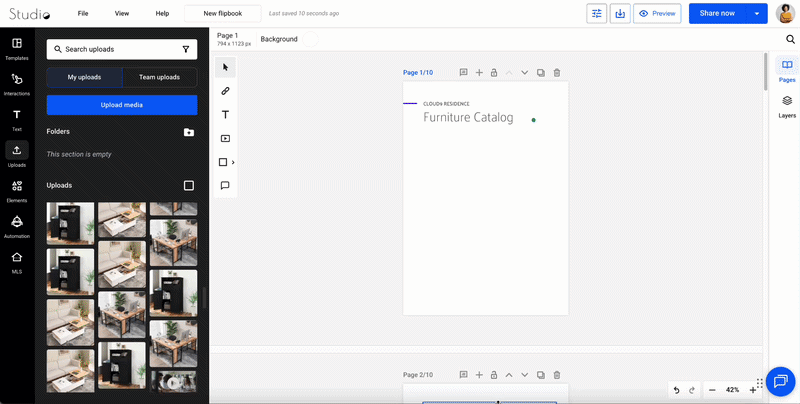This screenshot has width=800, height=404.
Task: Click the create new folder icon
Action: [189, 132]
